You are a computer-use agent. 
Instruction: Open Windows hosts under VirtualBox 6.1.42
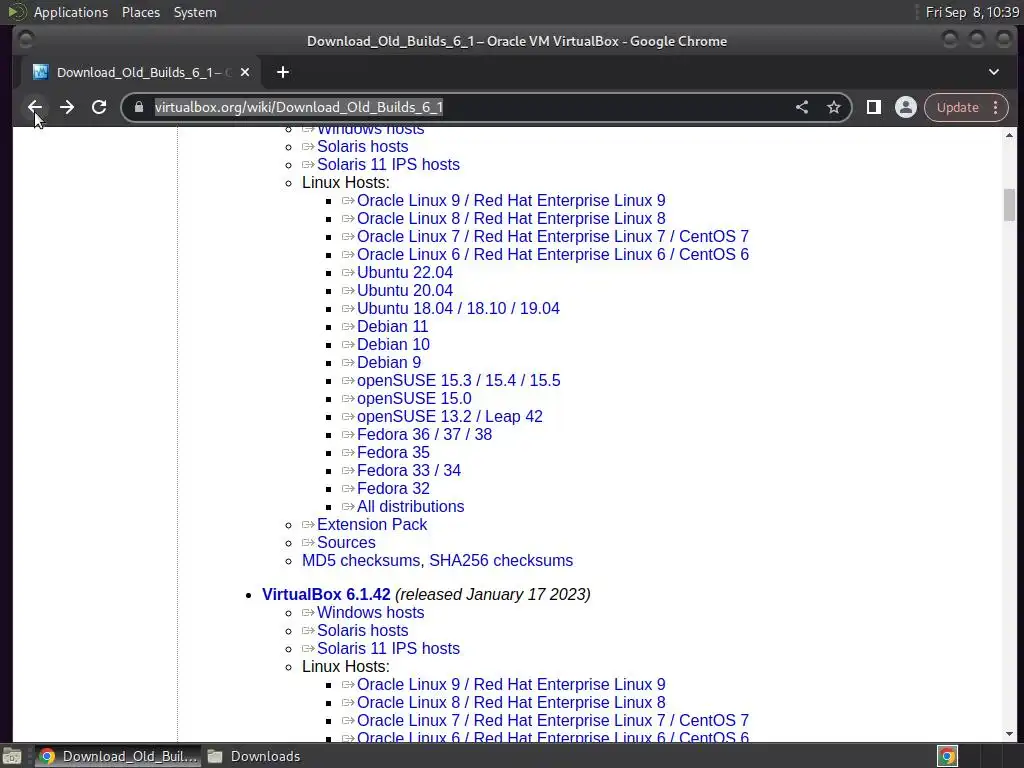[370, 613]
